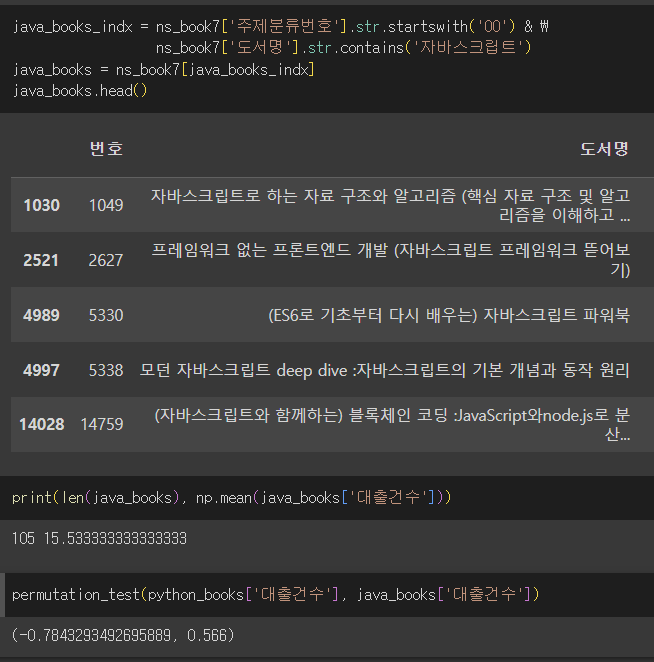The height and width of the screenshot is (662, 654).
Task: Select row index 14028
Action: pos(42,424)
